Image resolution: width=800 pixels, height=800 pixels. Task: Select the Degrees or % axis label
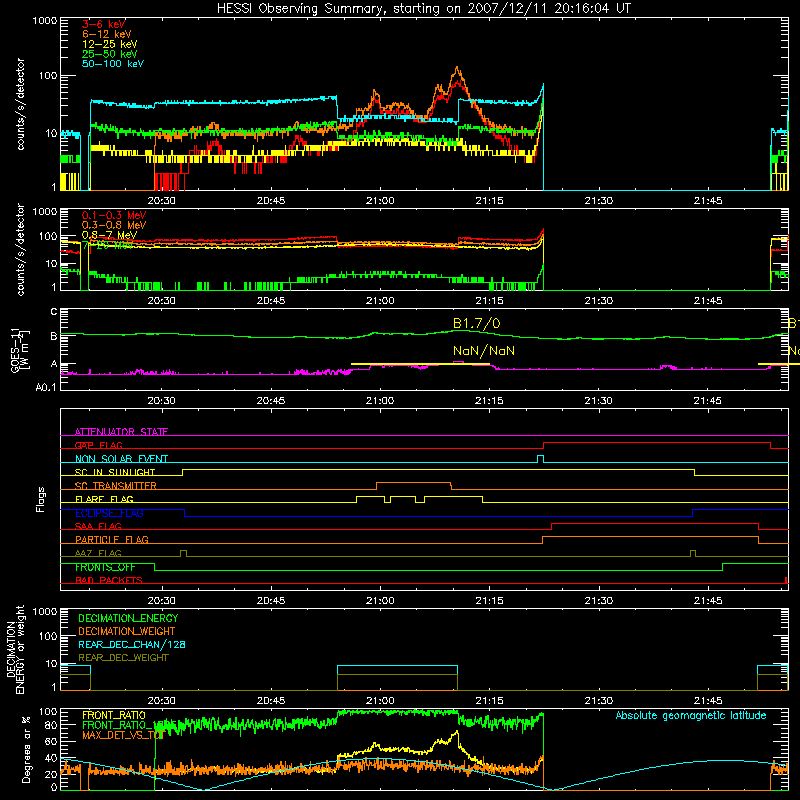26,749
